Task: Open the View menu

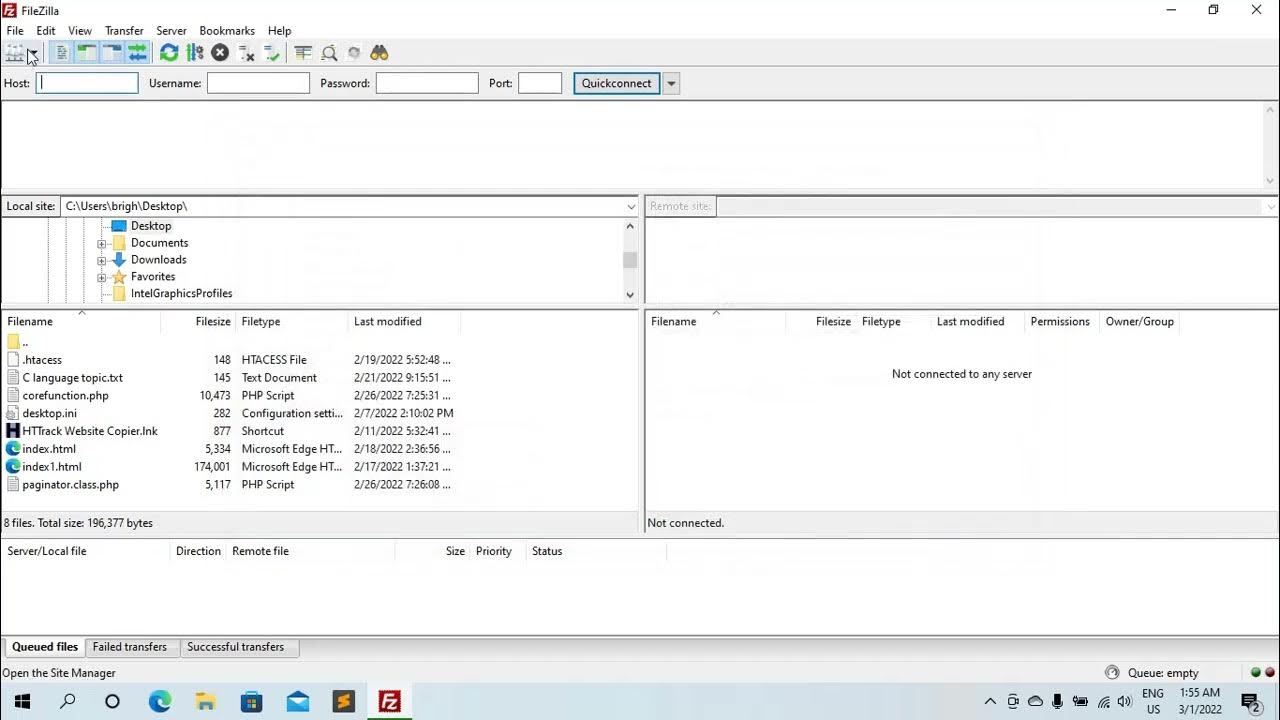Action: (x=80, y=31)
